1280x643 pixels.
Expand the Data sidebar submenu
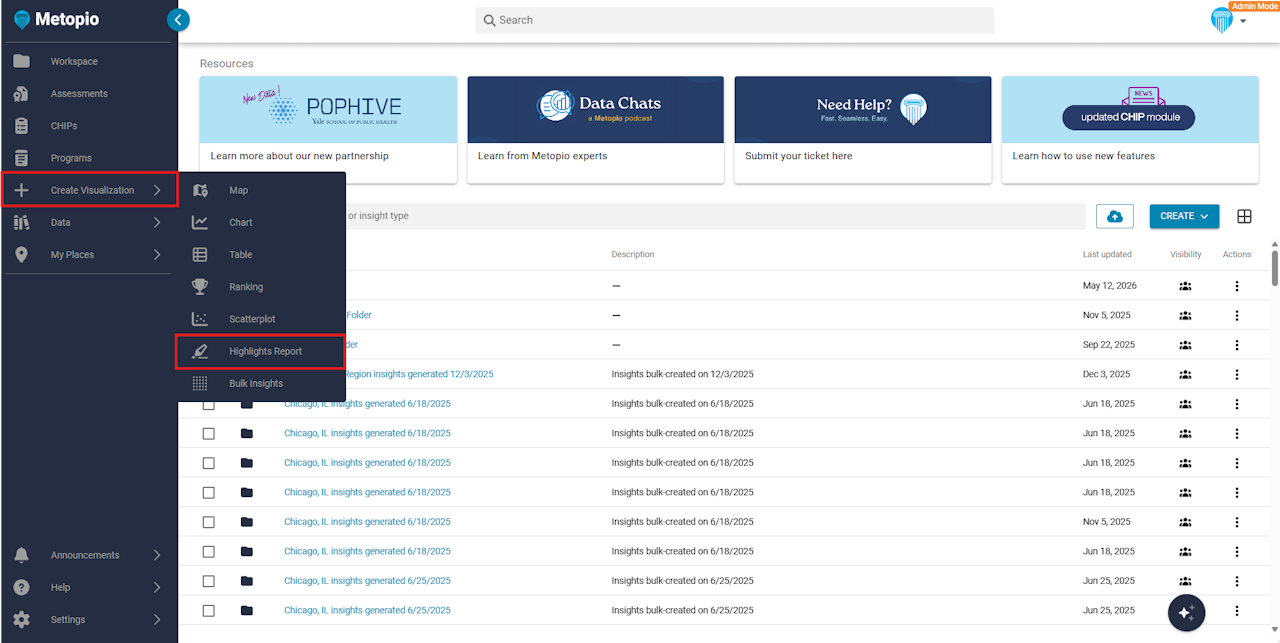(x=89, y=222)
